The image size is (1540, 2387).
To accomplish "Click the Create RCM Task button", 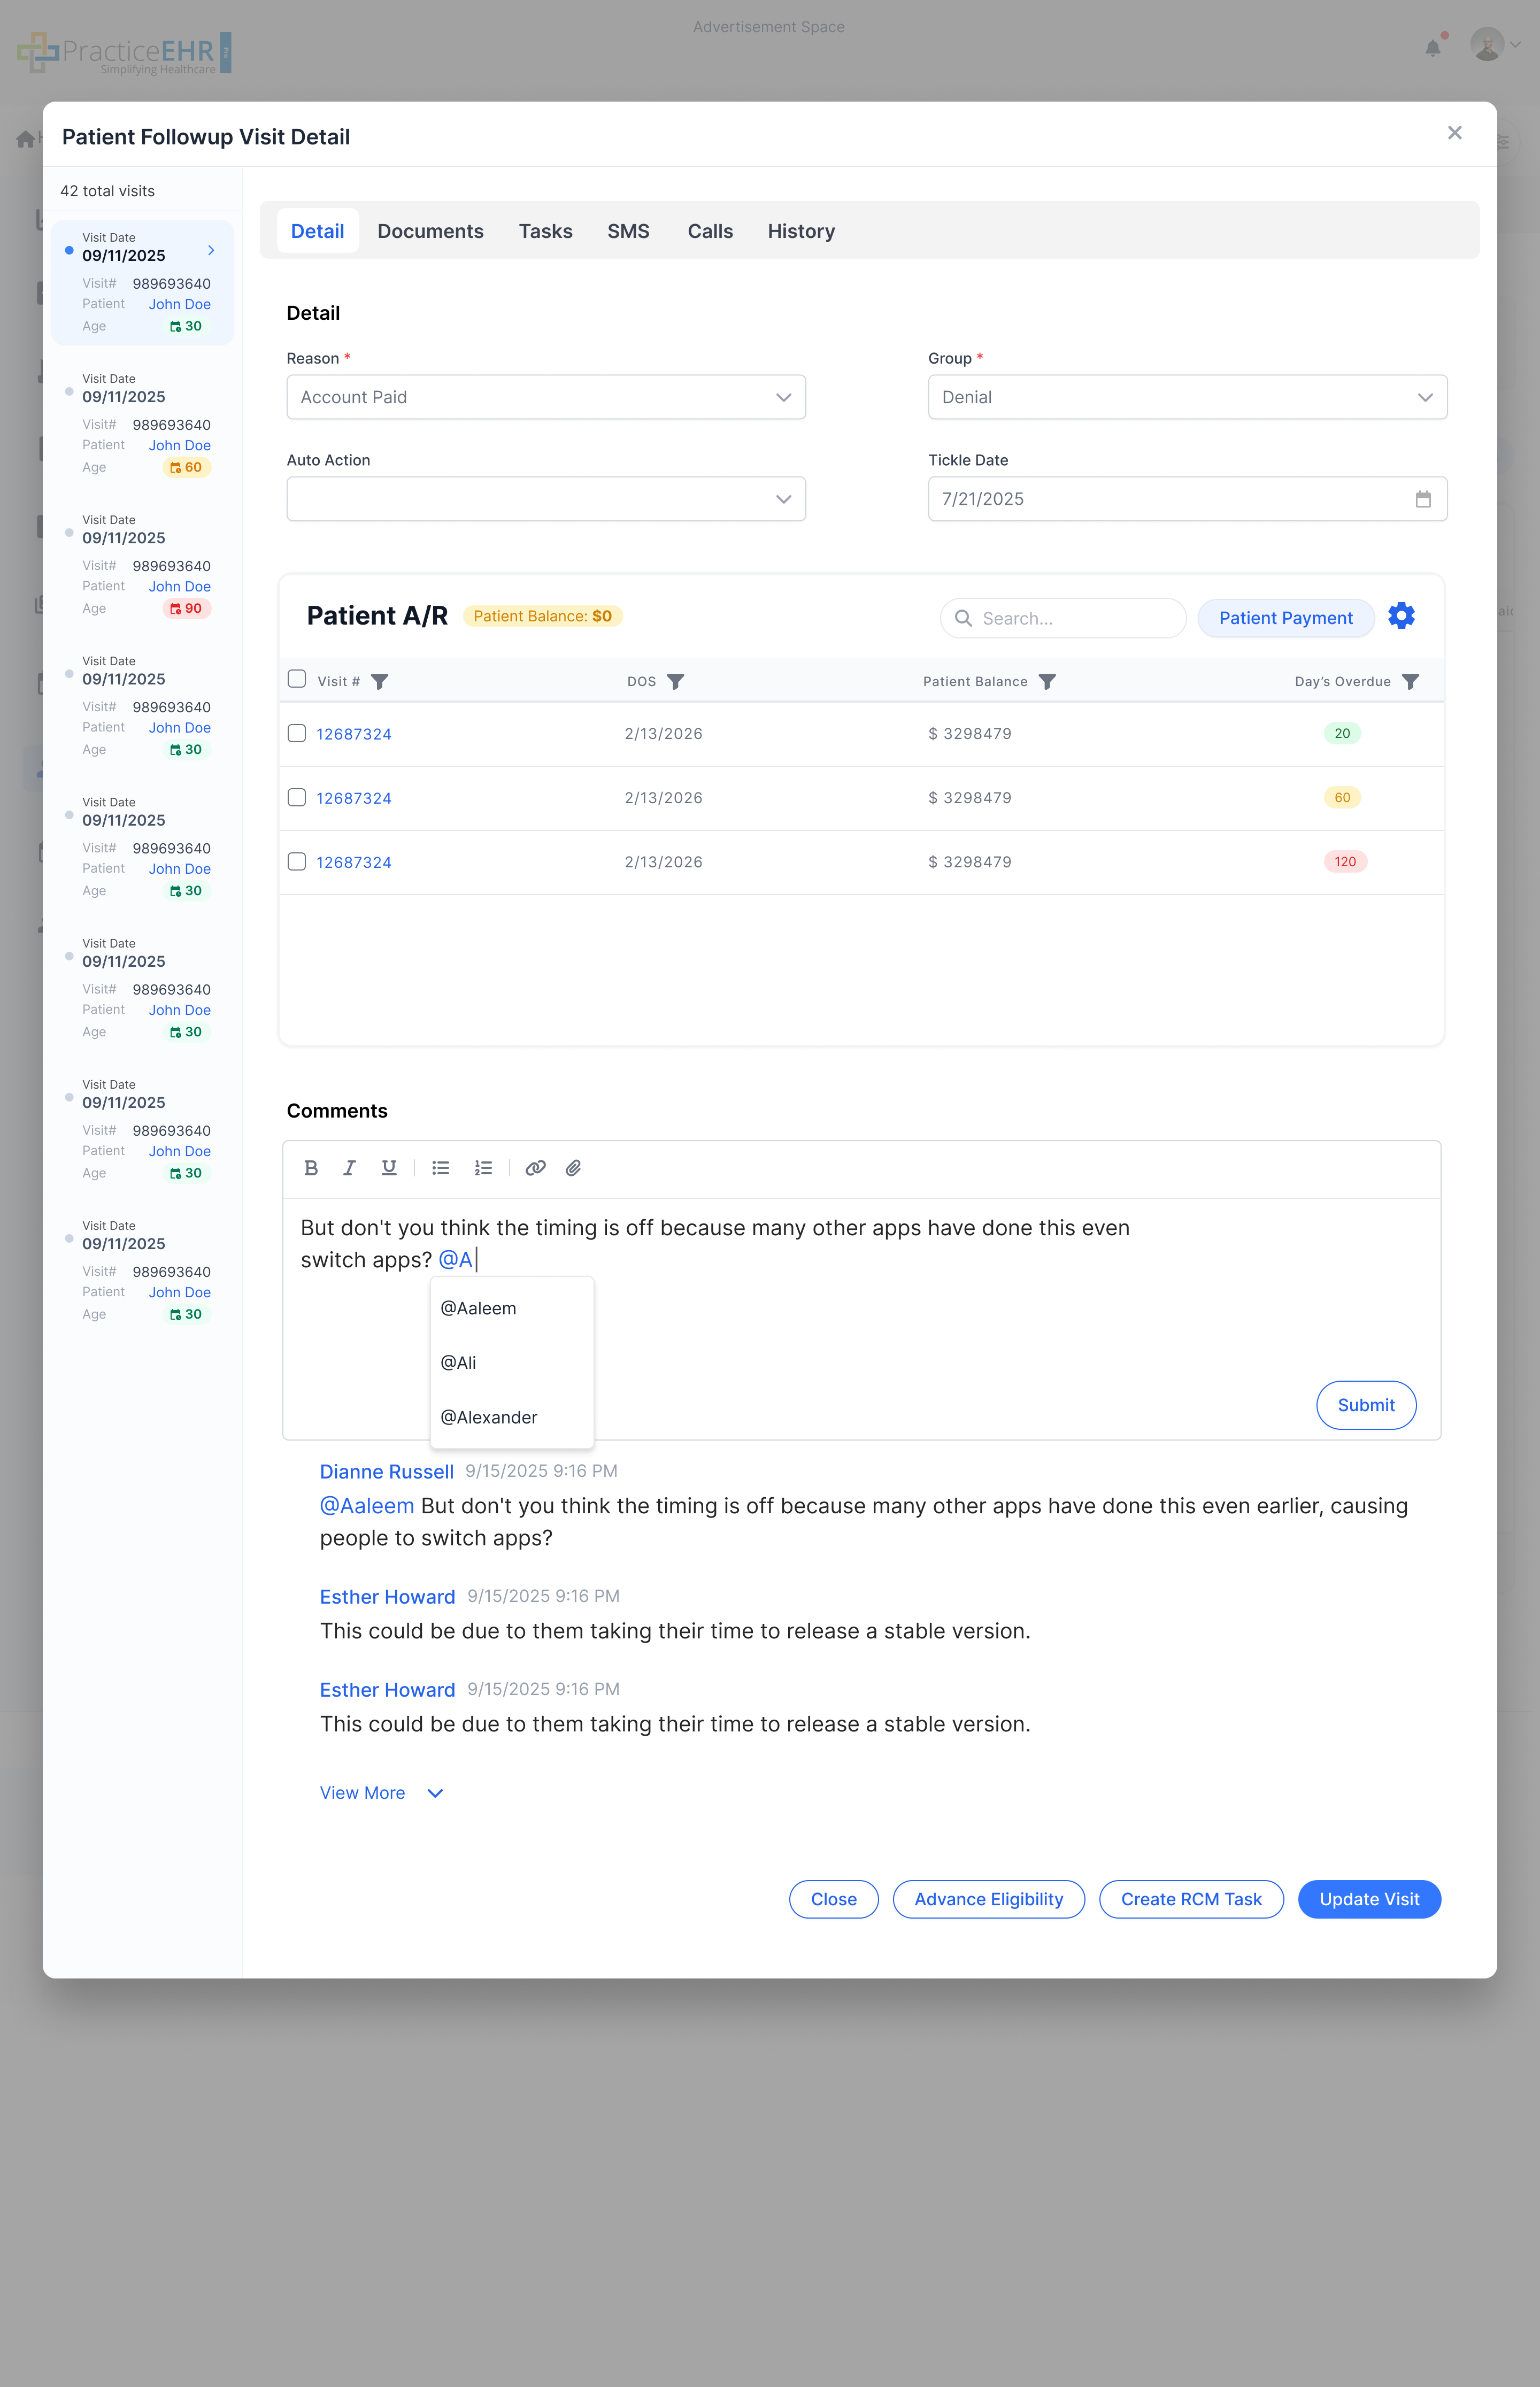I will pyautogui.click(x=1191, y=1899).
